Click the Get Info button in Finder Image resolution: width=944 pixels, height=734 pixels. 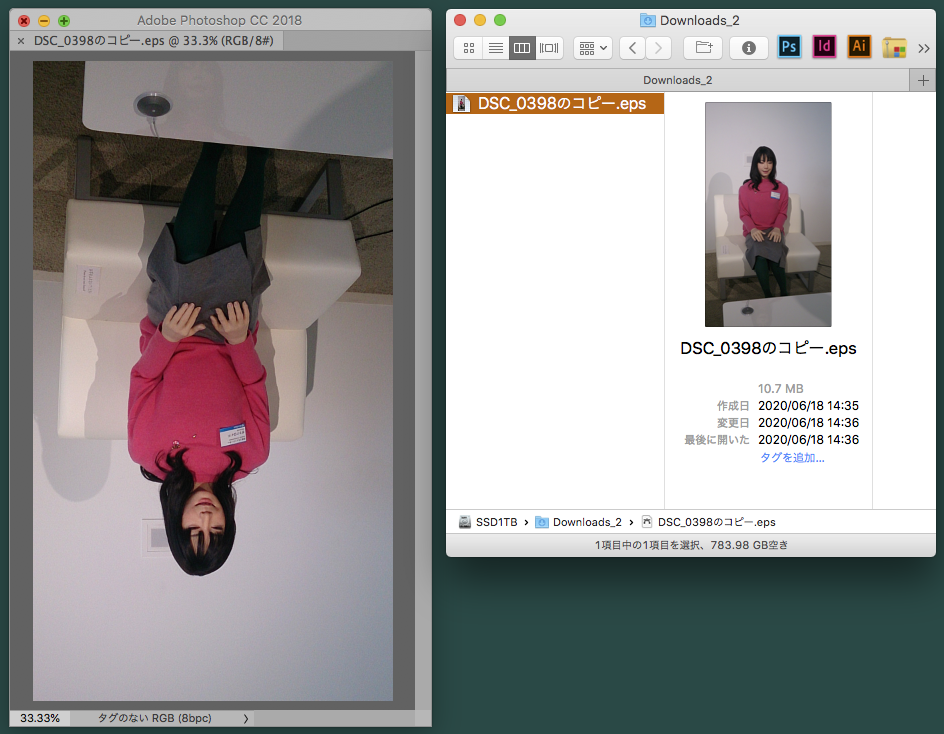[x=749, y=48]
